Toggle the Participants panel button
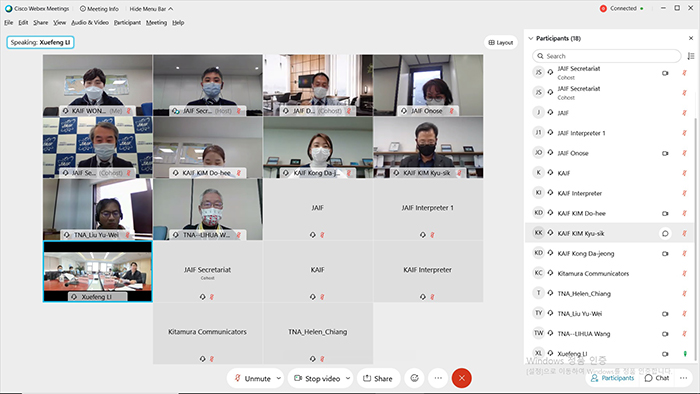The height and width of the screenshot is (394, 700). point(612,378)
